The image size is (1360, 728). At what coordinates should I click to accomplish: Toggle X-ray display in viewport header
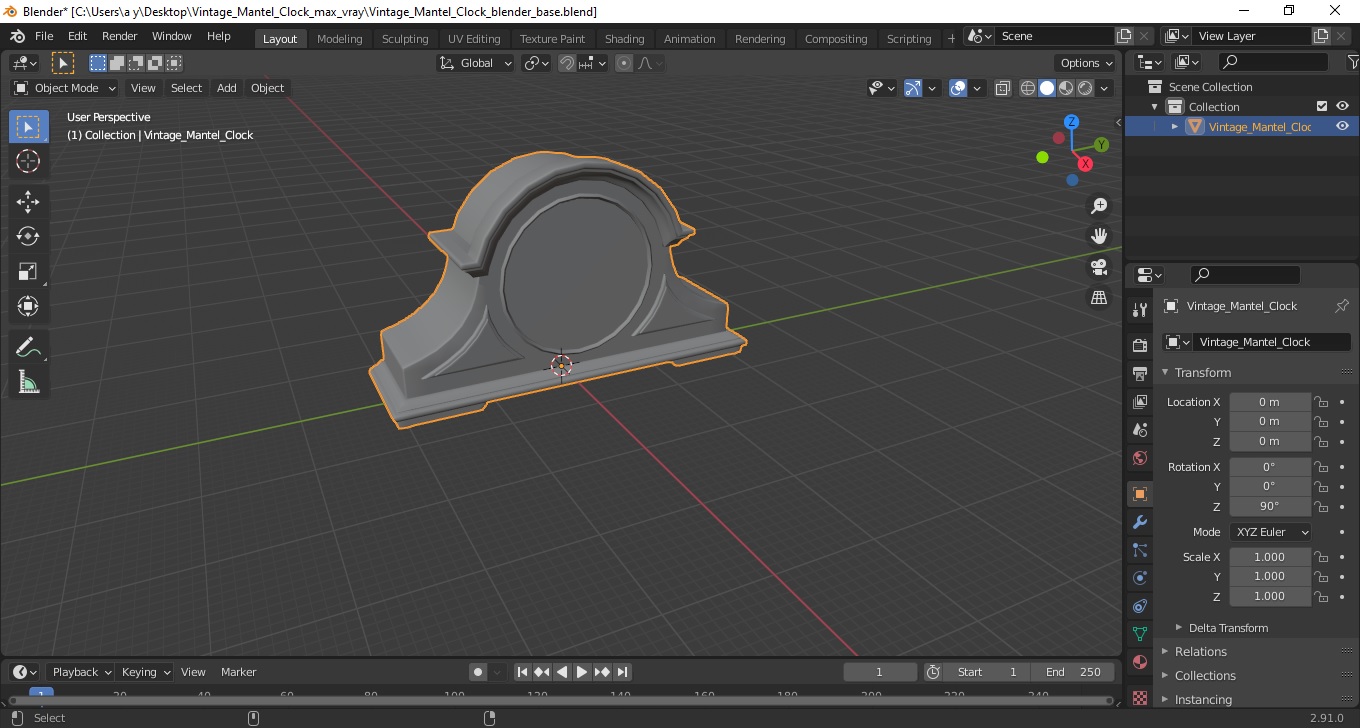pyautogui.click(x=1003, y=88)
